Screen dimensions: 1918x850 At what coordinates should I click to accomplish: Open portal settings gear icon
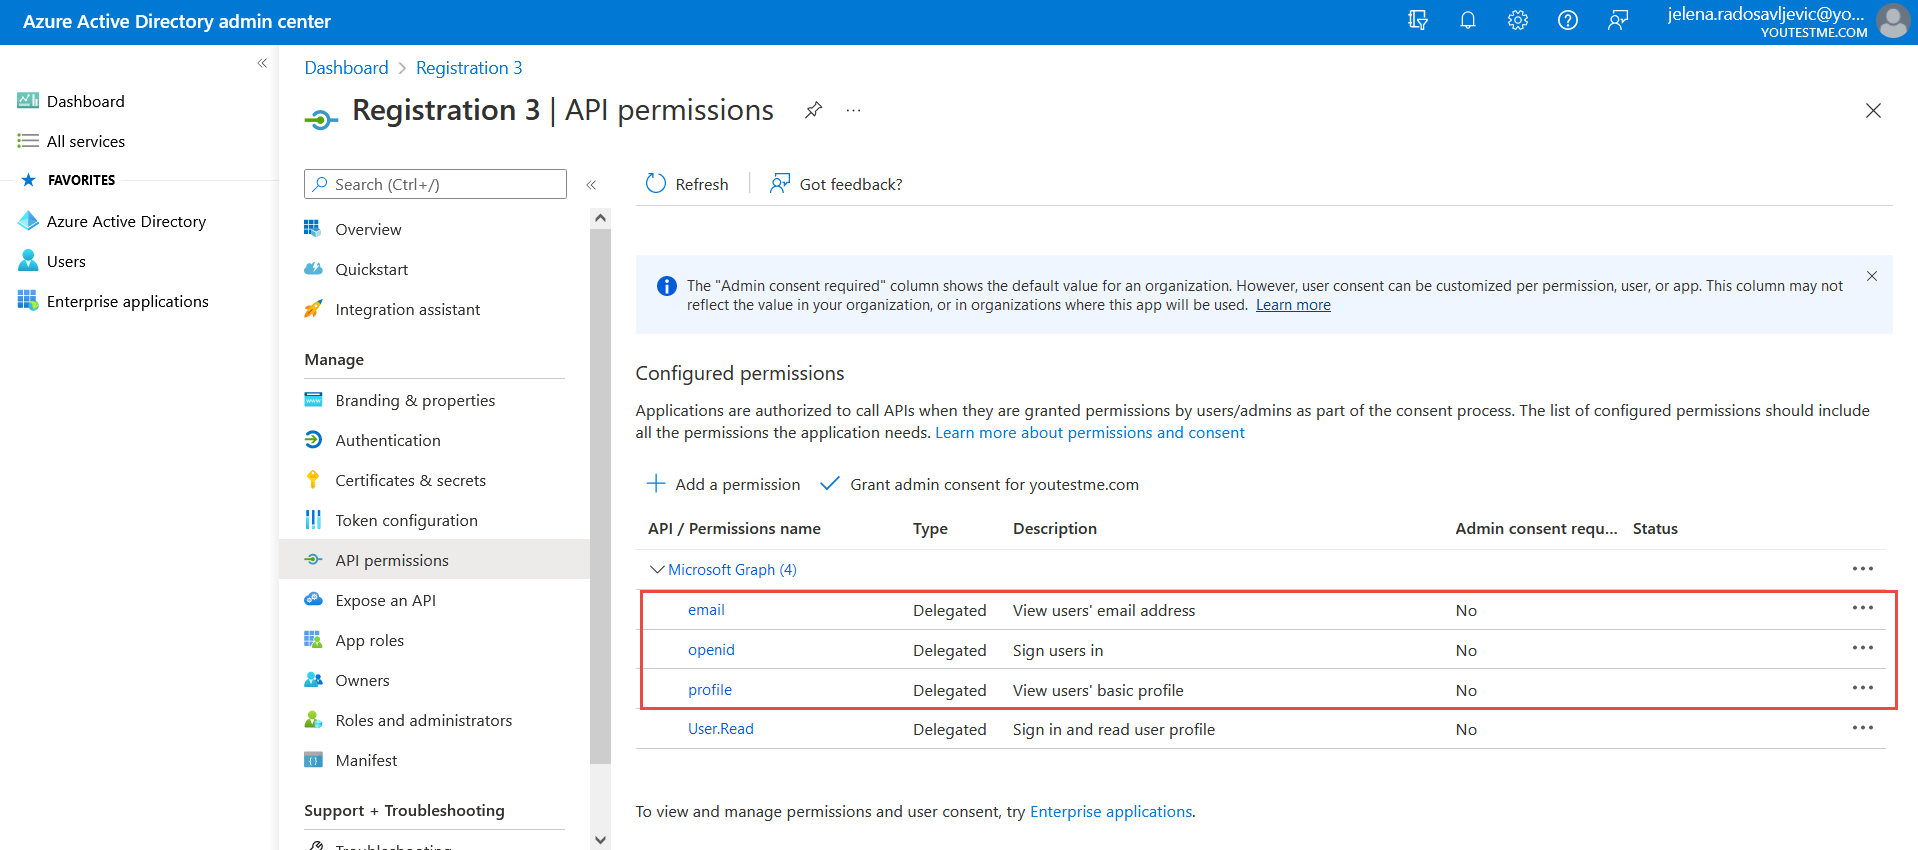[1517, 21]
